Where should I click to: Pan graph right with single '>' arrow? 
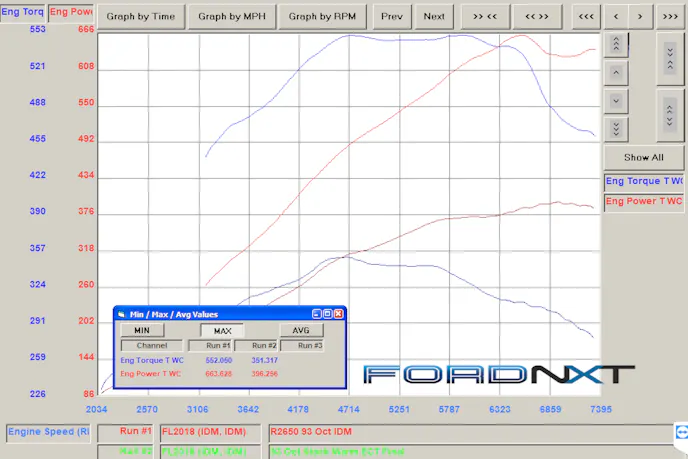pyautogui.click(x=641, y=16)
